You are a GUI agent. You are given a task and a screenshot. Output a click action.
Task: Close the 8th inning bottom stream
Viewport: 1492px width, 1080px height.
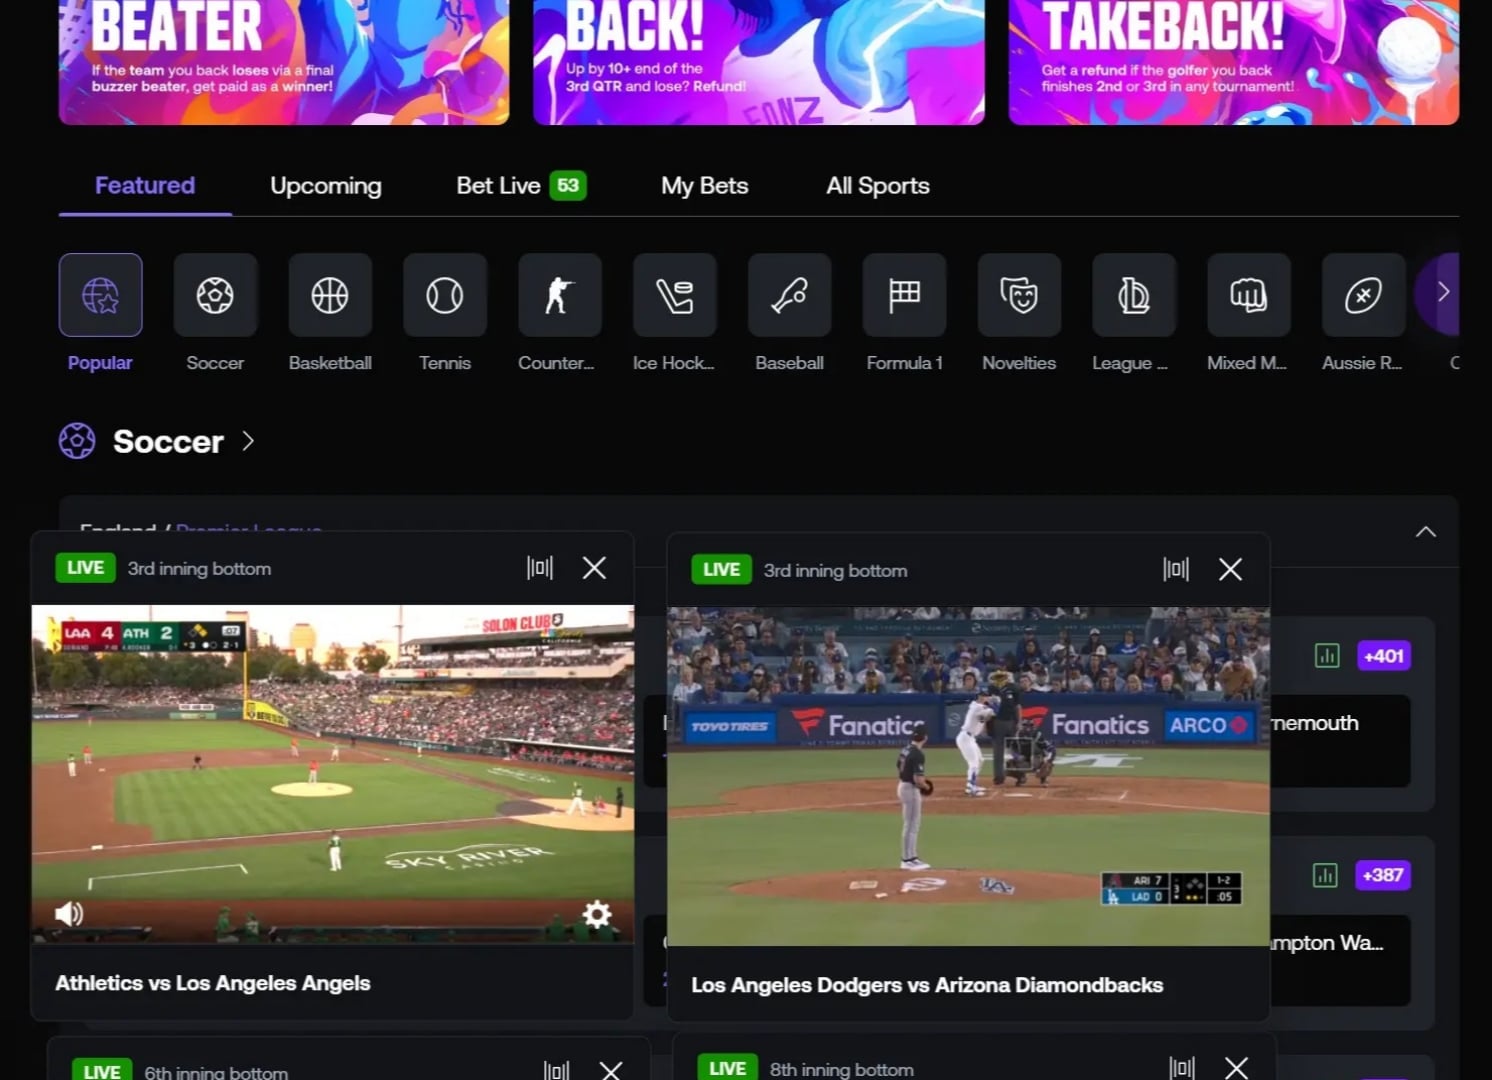click(1236, 1068)
